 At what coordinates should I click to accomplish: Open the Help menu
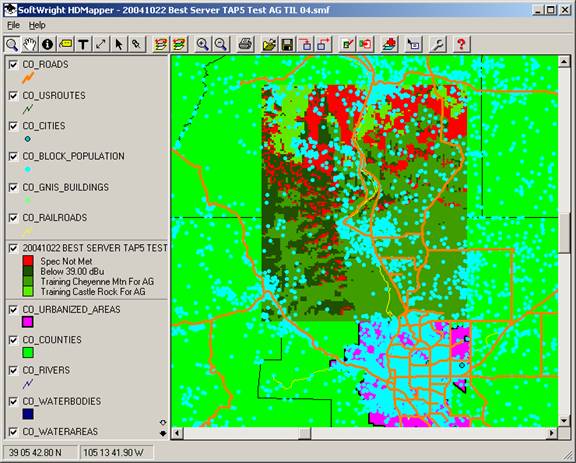37,25
